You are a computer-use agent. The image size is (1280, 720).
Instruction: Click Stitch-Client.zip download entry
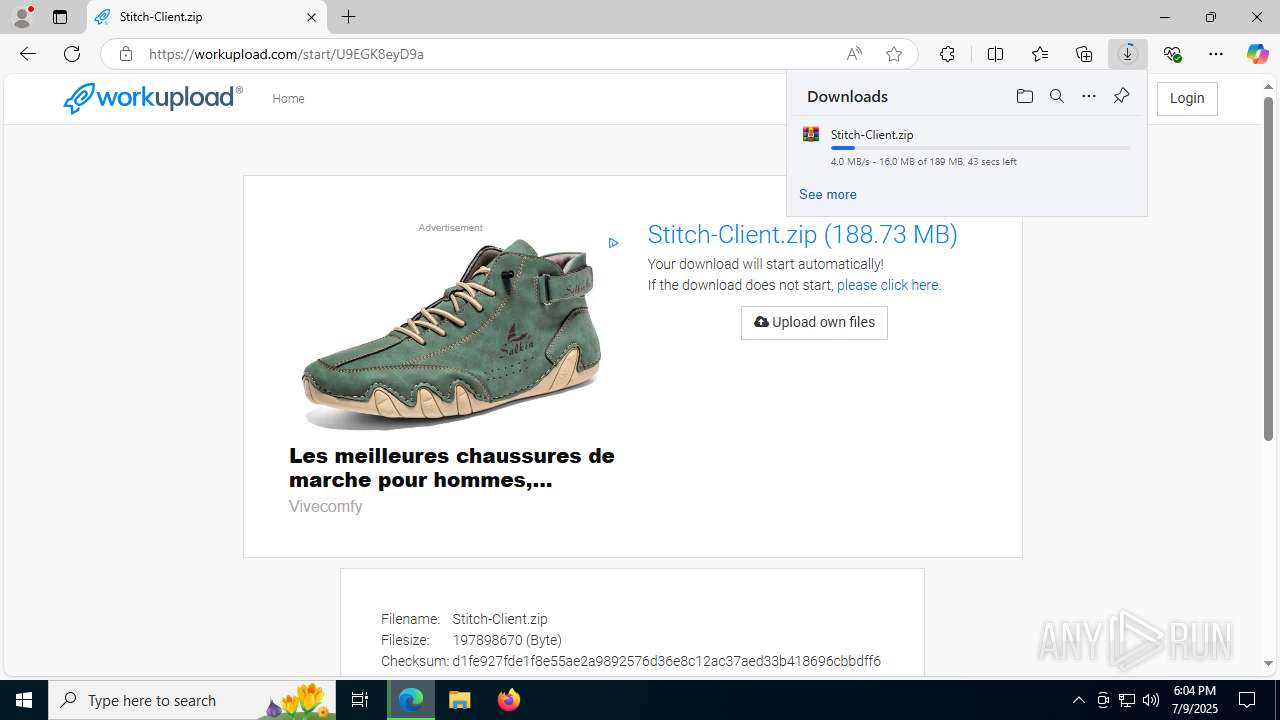point(967,146)
